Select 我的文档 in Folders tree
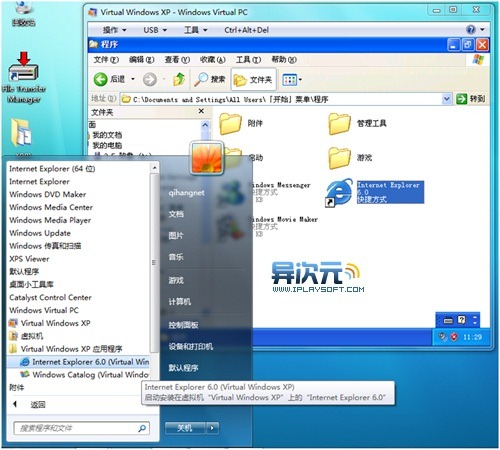Viewport: 500px width, 450px height. click(107, 135)
